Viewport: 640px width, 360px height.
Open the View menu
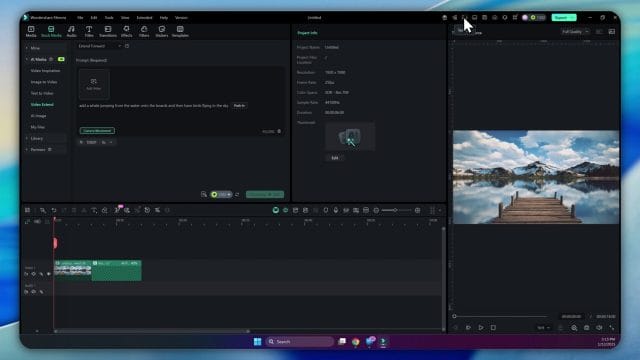125,18
